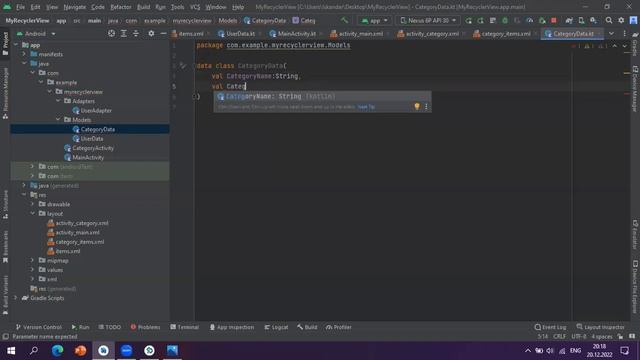Open the Nexus 6P API 30 device dropdown
The height and width of the screenshot is (360, 640).
click(428, 20)
